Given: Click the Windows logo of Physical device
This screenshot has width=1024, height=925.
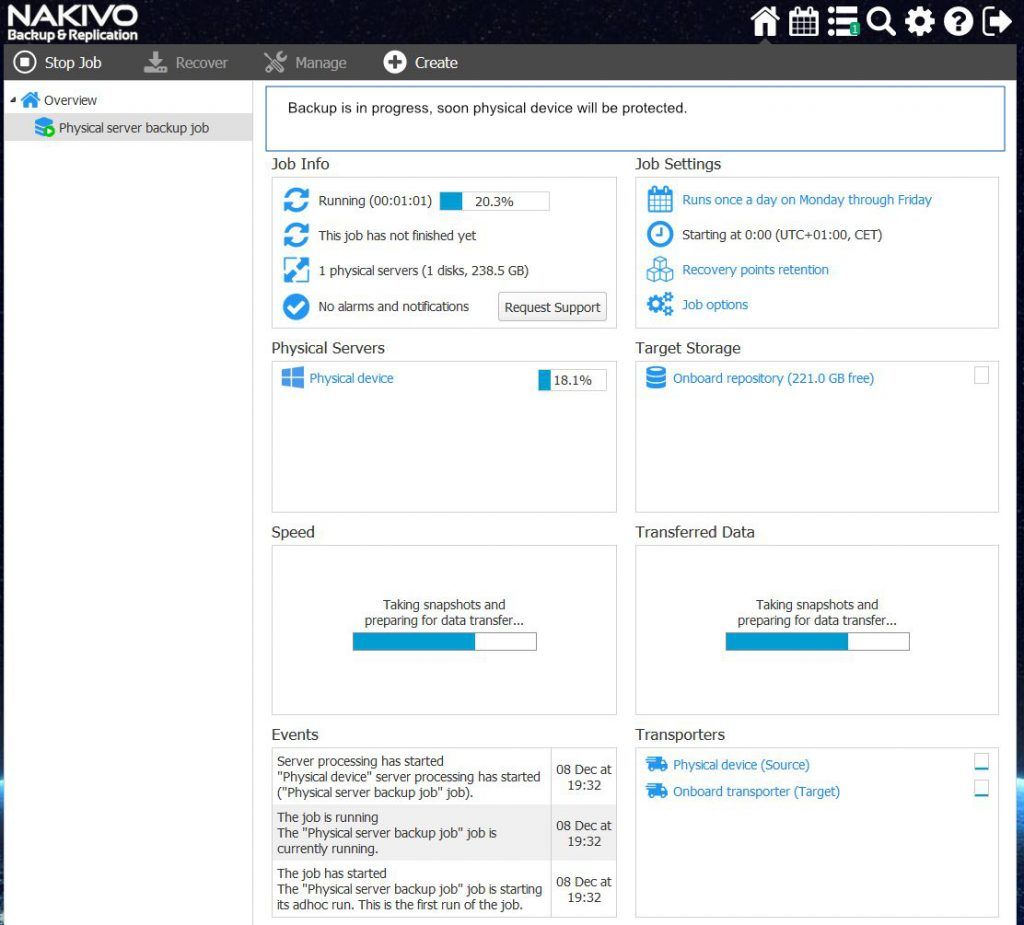Looking at the screenshot, I should pyautogui.click(x=293, y=378).
